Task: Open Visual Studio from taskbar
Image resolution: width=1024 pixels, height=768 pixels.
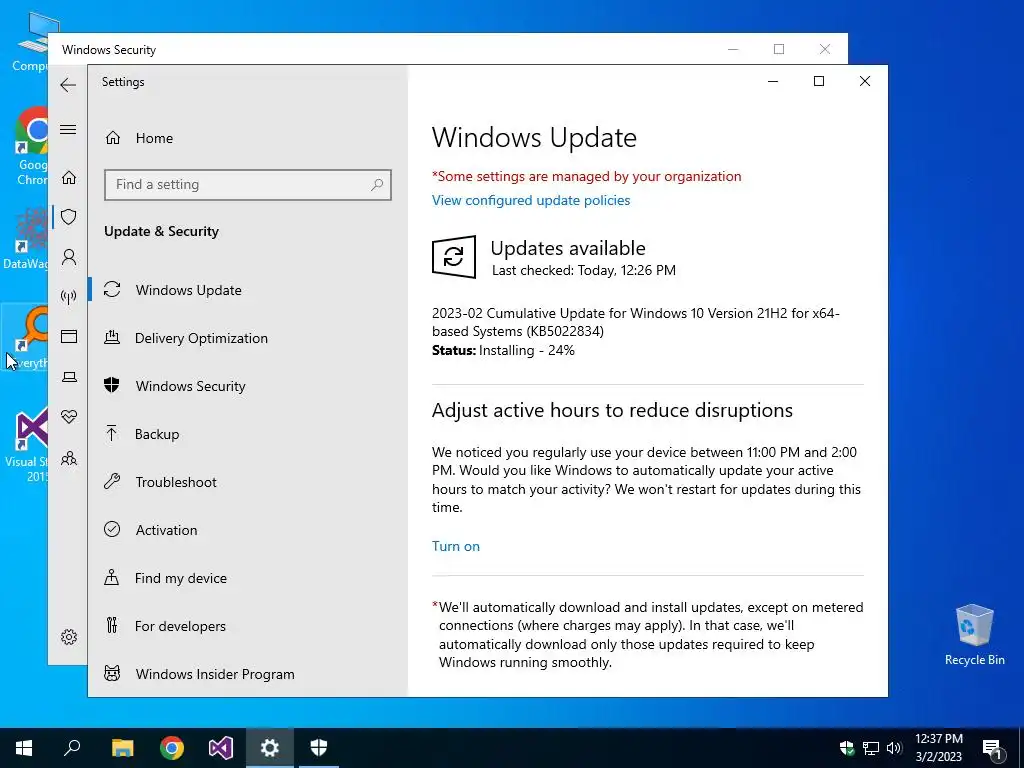Action: pyautogui.click(x=221, y=748)
